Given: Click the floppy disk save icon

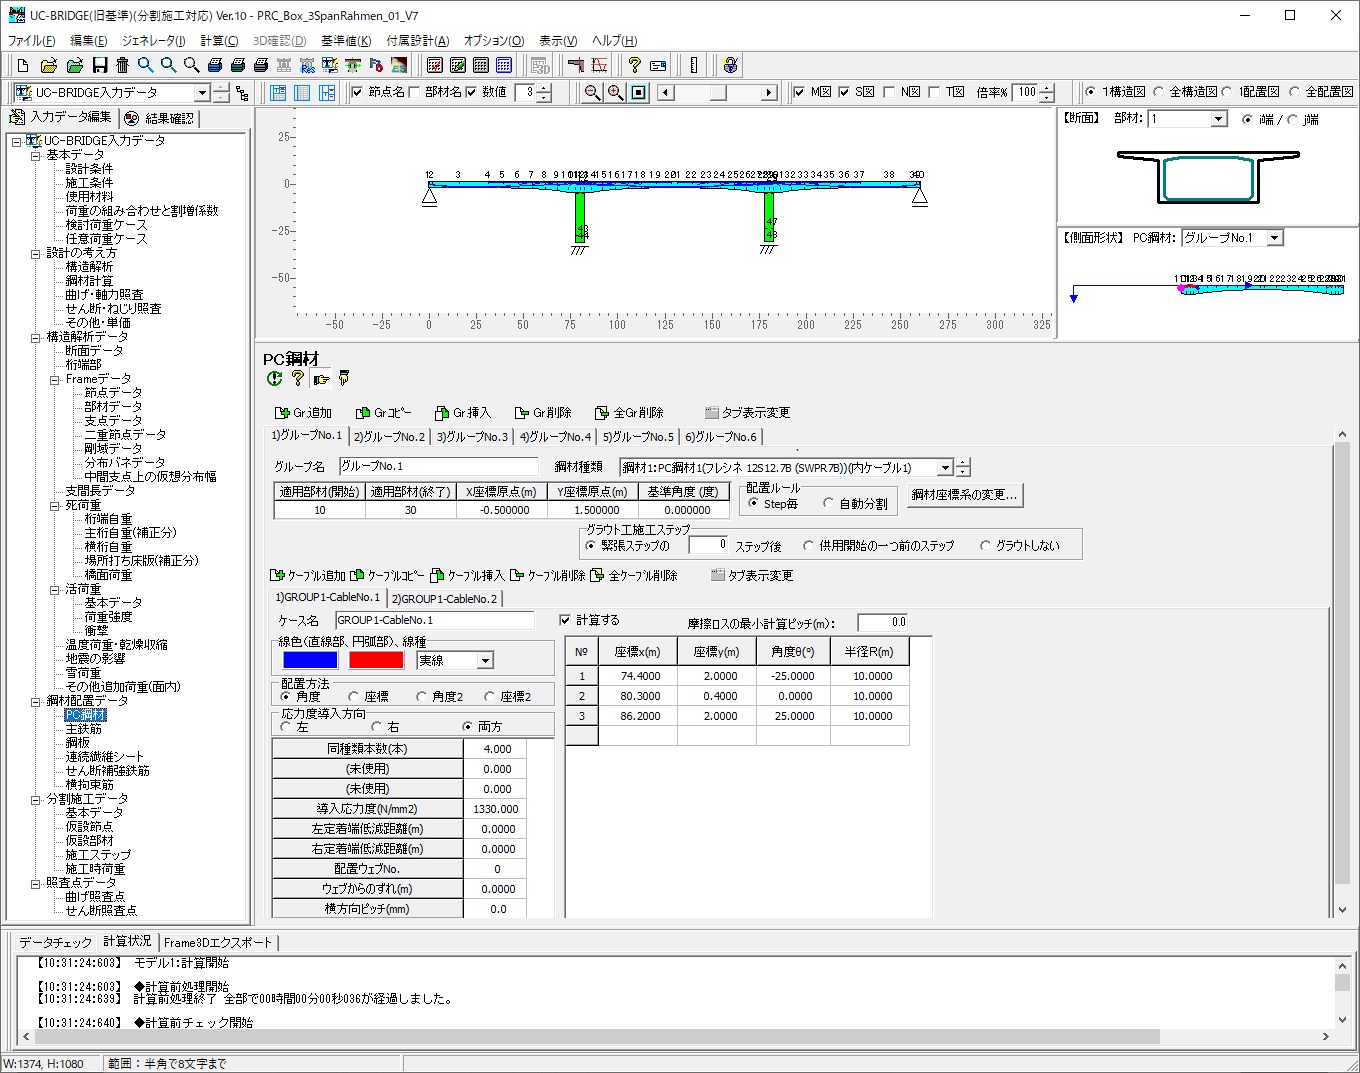Looking at the screenshot, I should (99, 66).
